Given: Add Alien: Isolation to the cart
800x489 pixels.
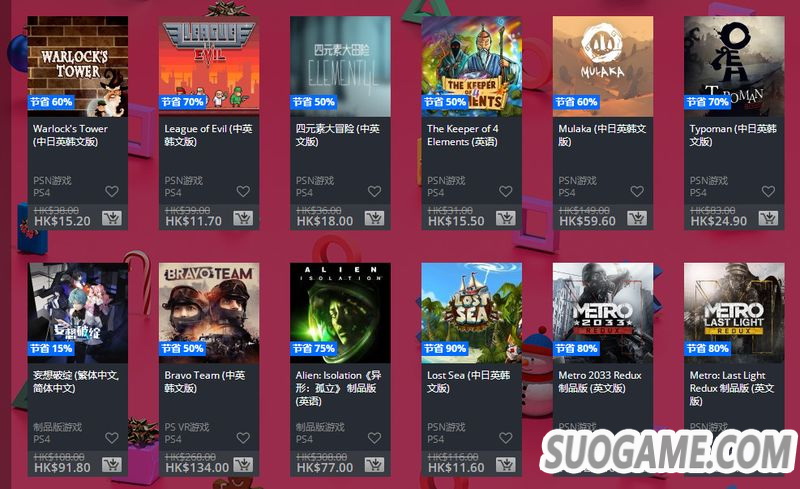Looking at the screenshot, I should [x=374, y=465].
